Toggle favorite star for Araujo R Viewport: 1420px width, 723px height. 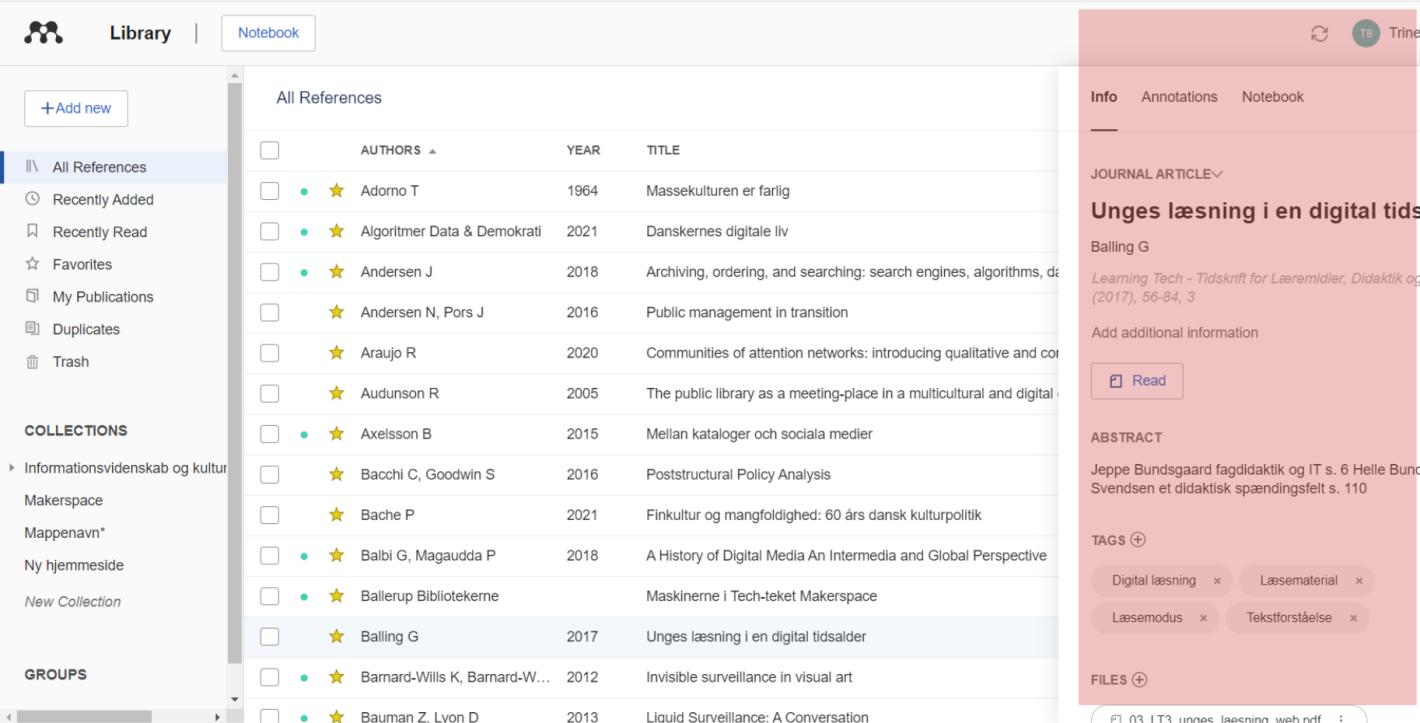[x=337, y=353]
